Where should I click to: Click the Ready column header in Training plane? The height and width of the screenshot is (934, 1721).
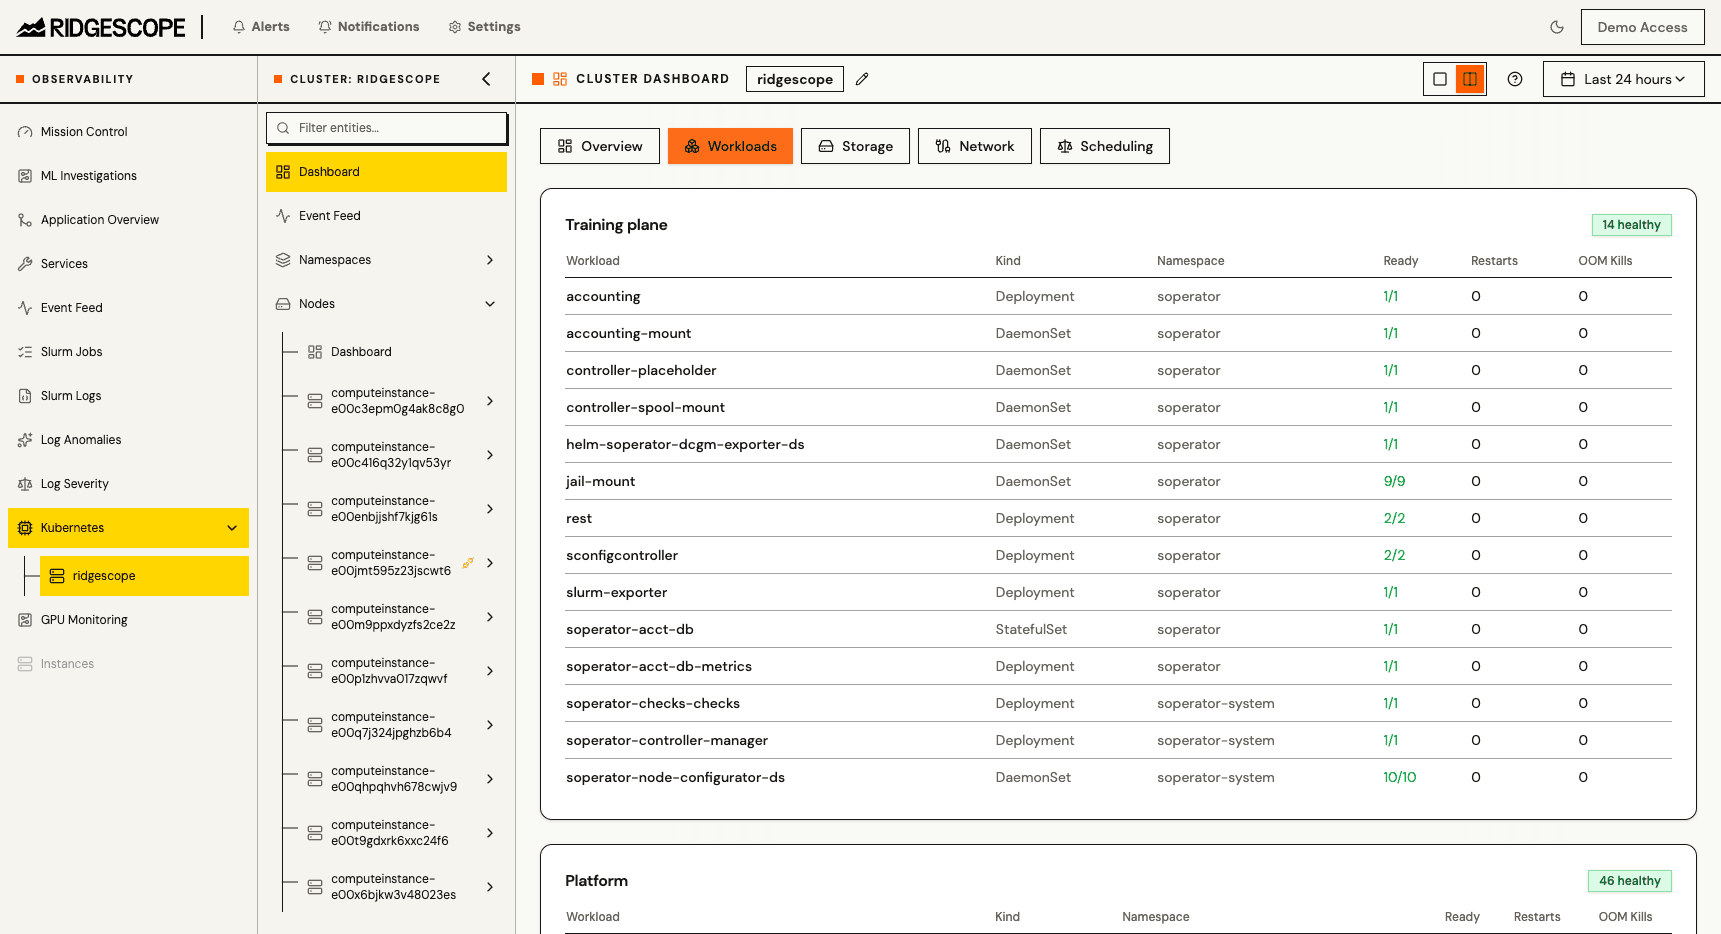[1400, 261]
